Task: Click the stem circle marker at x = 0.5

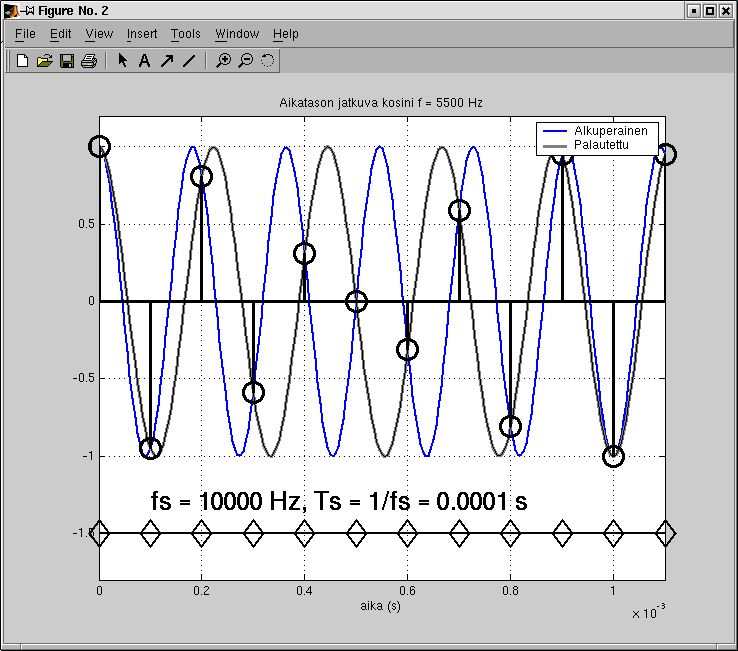Action: coord(356,301)
